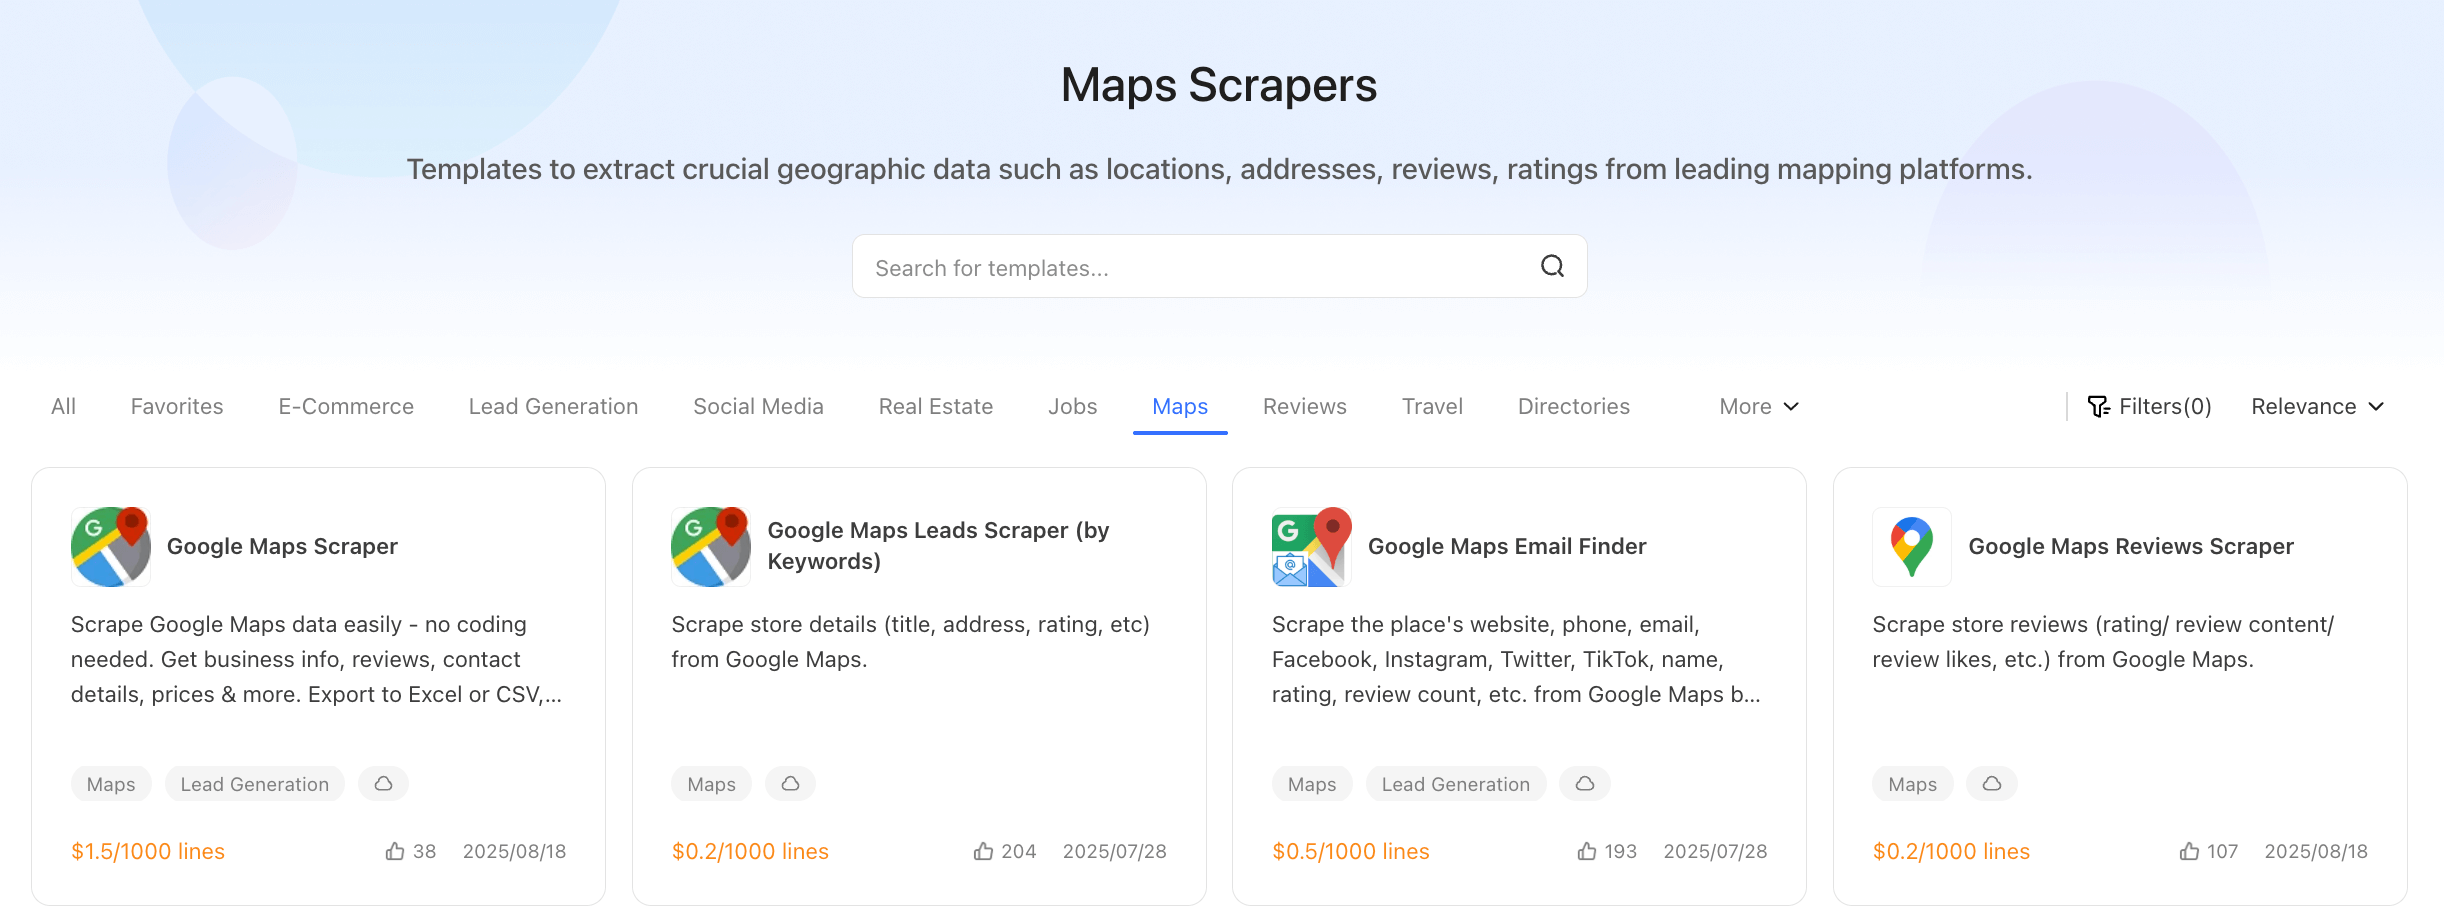
Task: Expand the Relevance sorting dropdown
Action: [2318, 406]
